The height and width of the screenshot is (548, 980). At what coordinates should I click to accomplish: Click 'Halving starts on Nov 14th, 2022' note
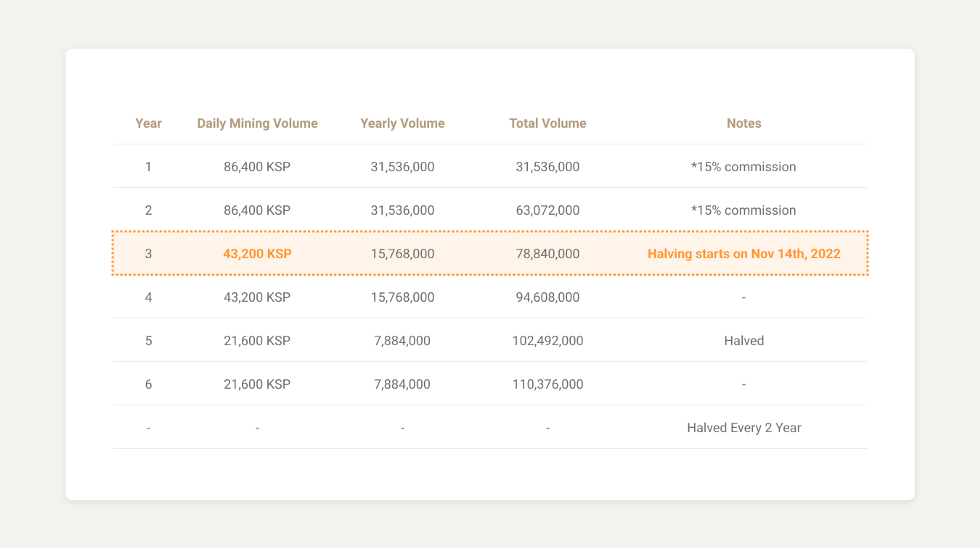(744, 254)
